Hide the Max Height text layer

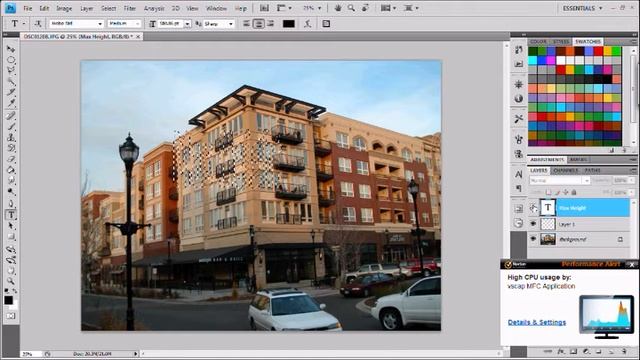point(533,208)
